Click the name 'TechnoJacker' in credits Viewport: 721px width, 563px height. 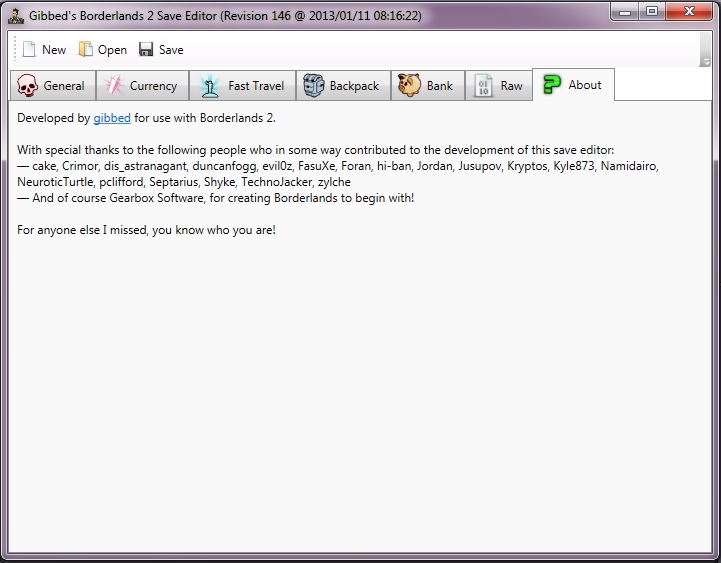click(x=277, y=182)
